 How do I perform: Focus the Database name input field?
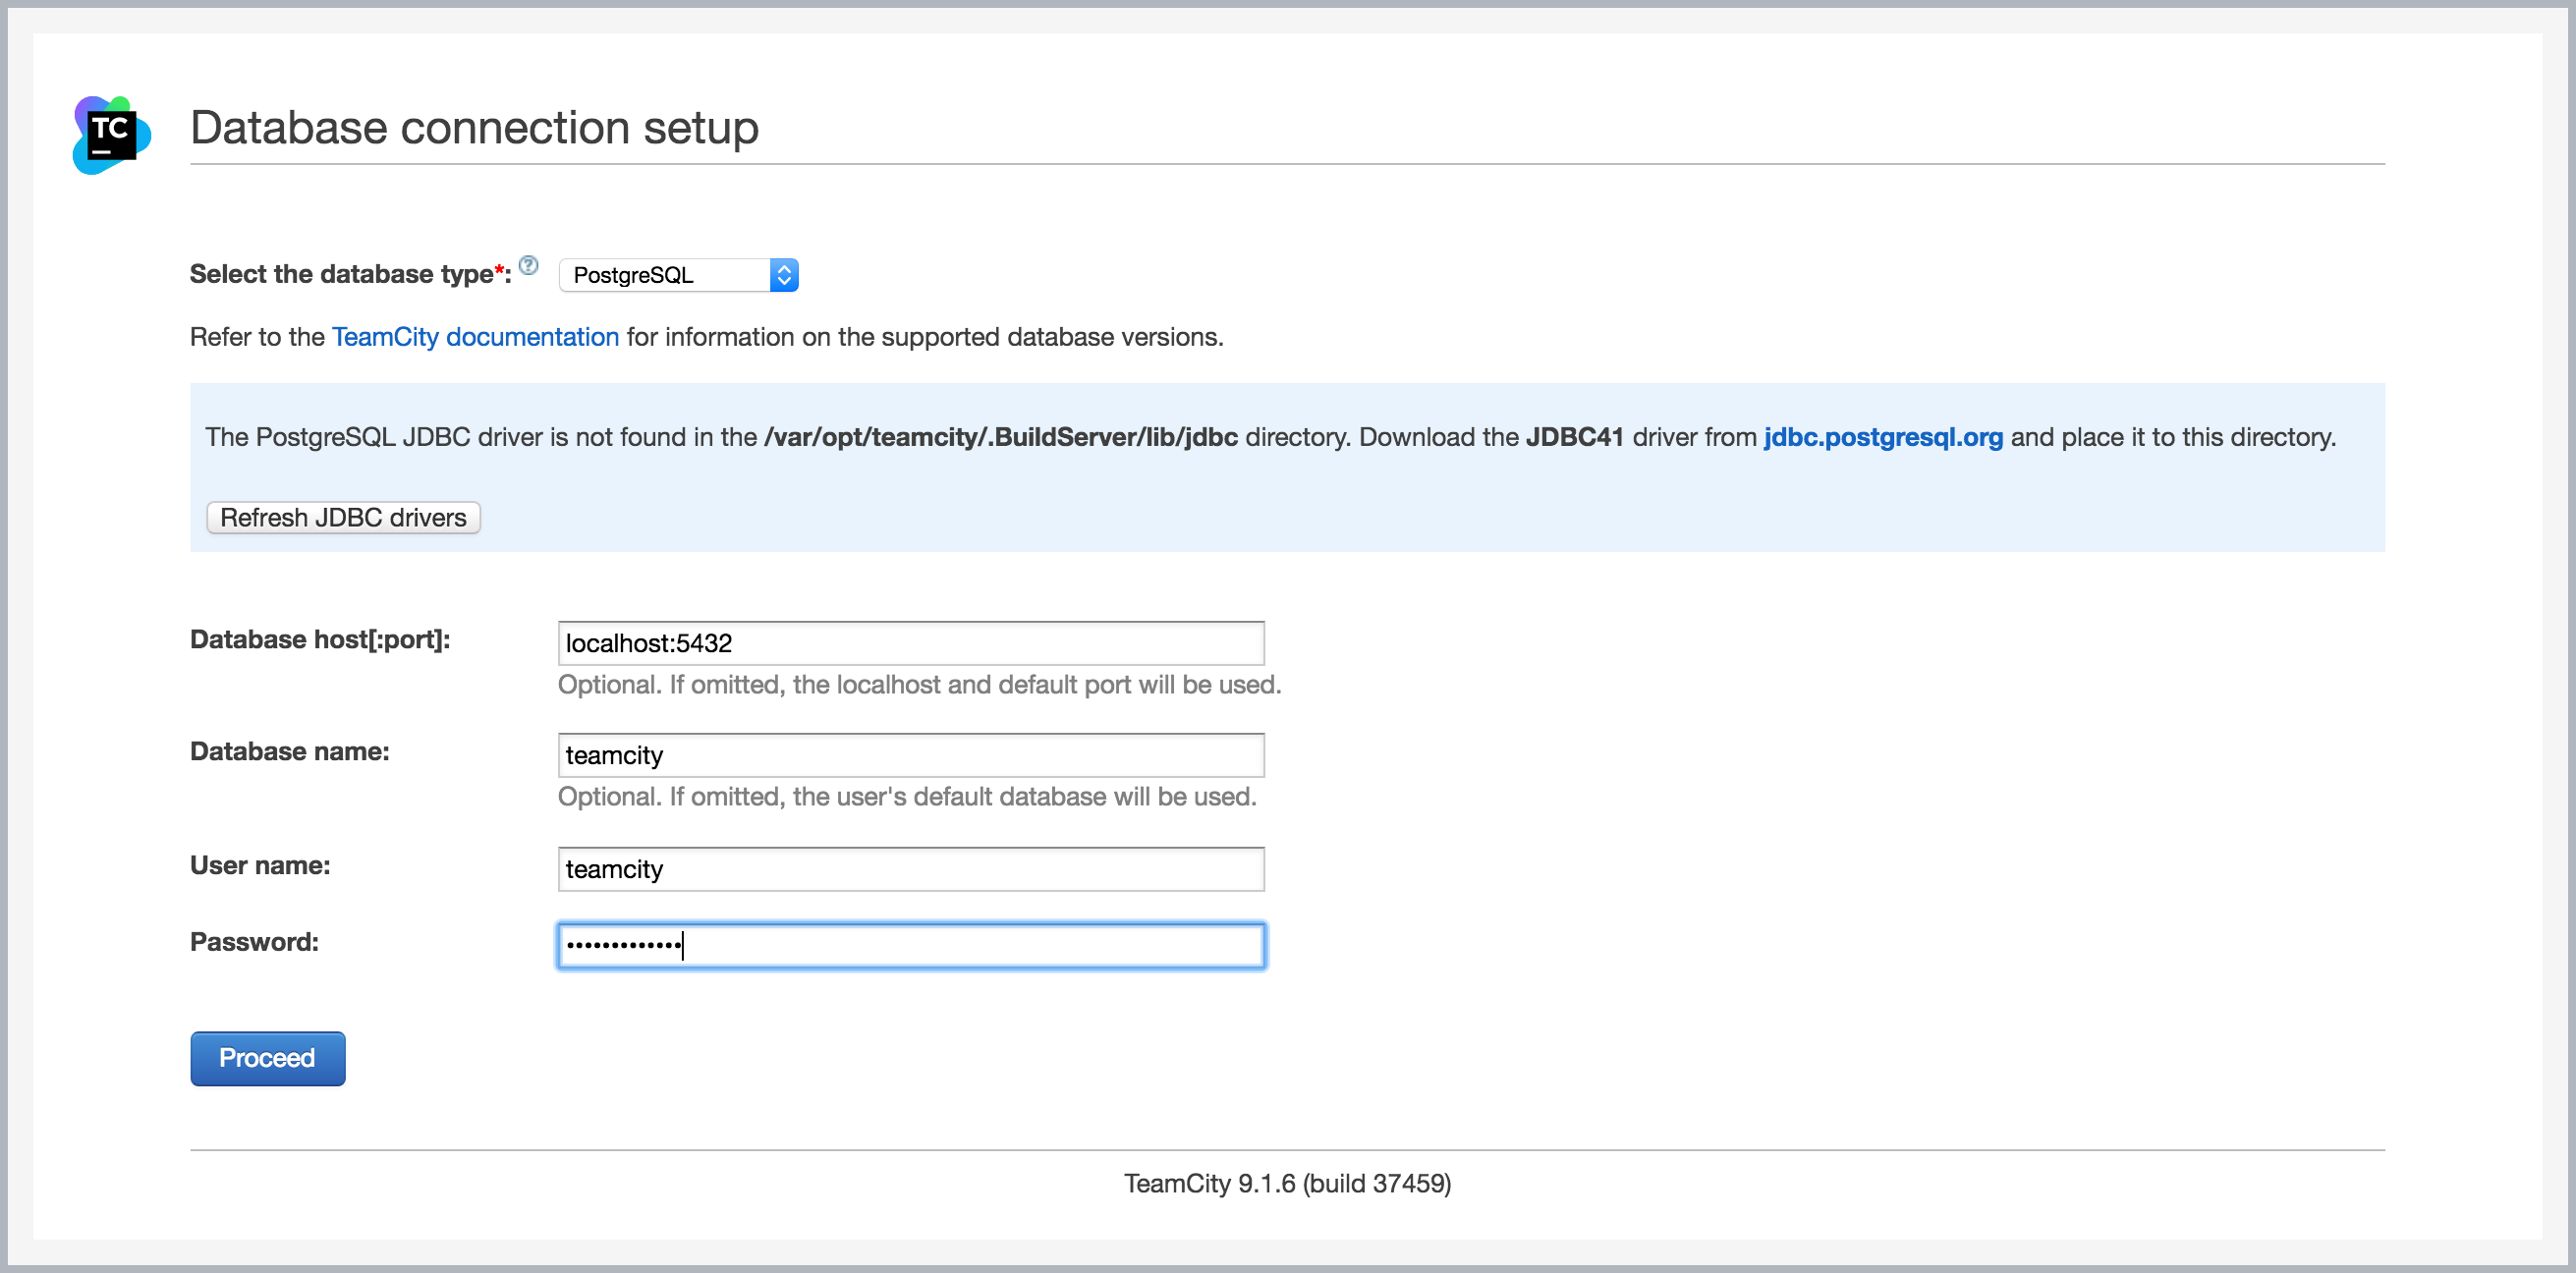pos(911,755)
